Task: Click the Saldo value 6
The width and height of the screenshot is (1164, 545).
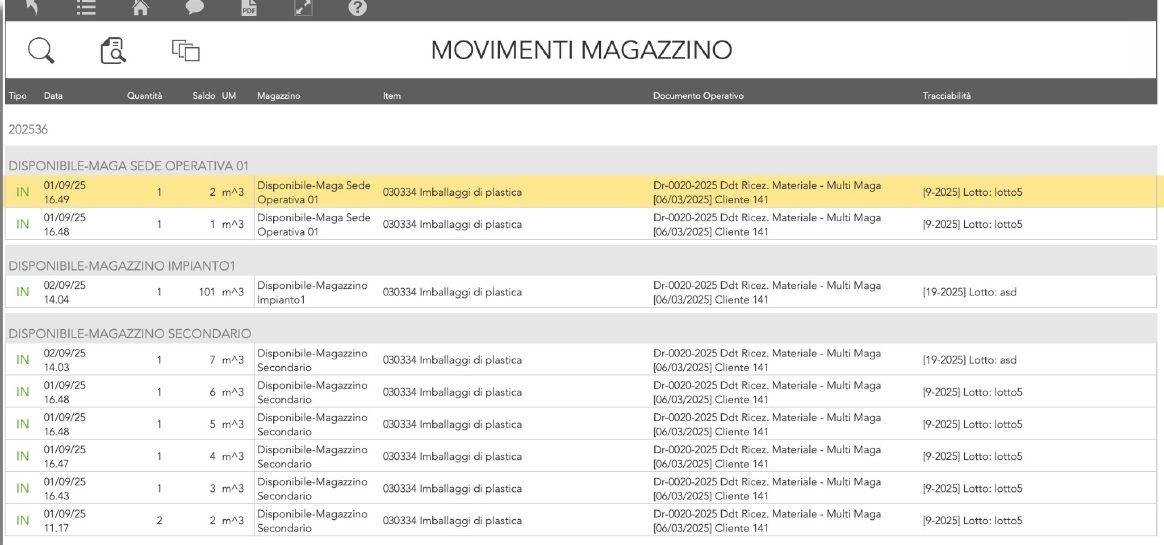Action: [212, 392]
